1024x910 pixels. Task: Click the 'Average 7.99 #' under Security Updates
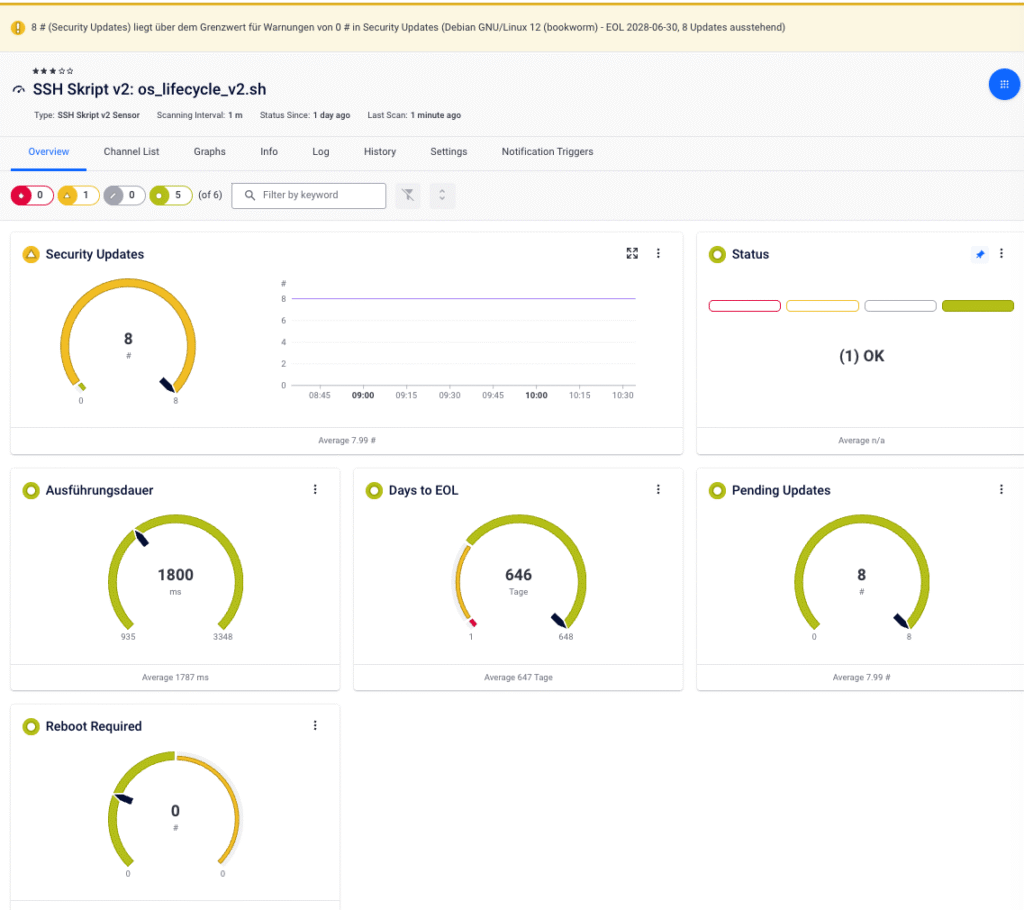pos(347,440)
